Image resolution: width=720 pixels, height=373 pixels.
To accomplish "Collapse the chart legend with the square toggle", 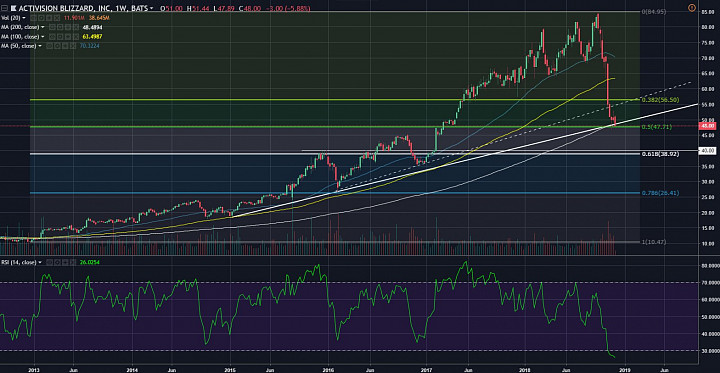I will (x=4, y=8).
